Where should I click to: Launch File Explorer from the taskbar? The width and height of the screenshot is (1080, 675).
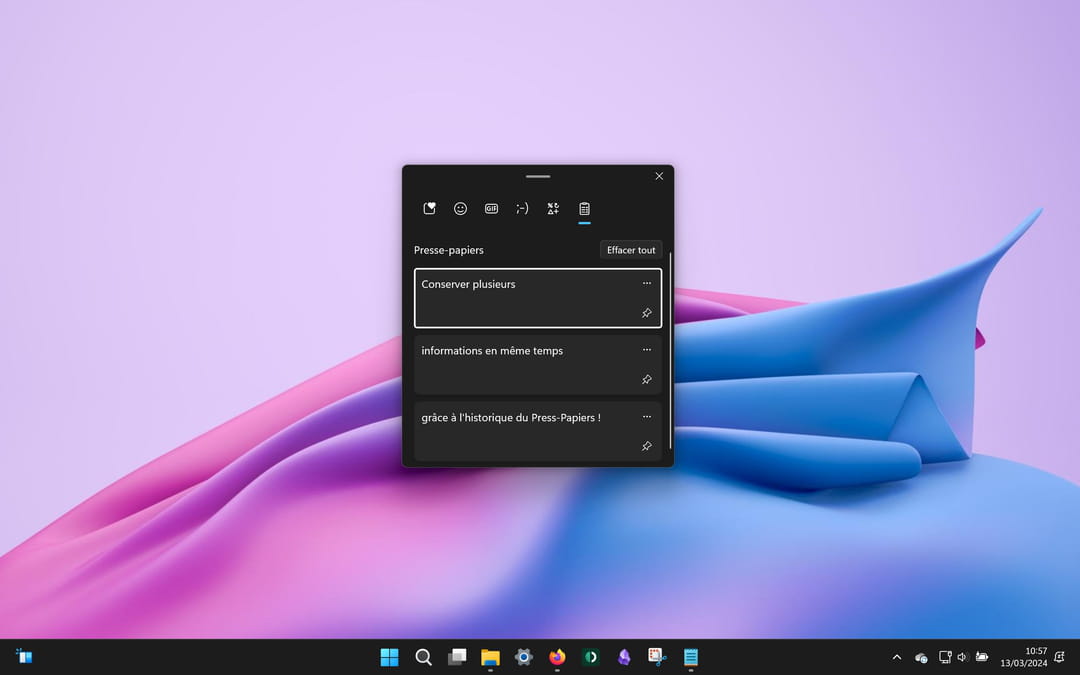(x=490, y=657)
